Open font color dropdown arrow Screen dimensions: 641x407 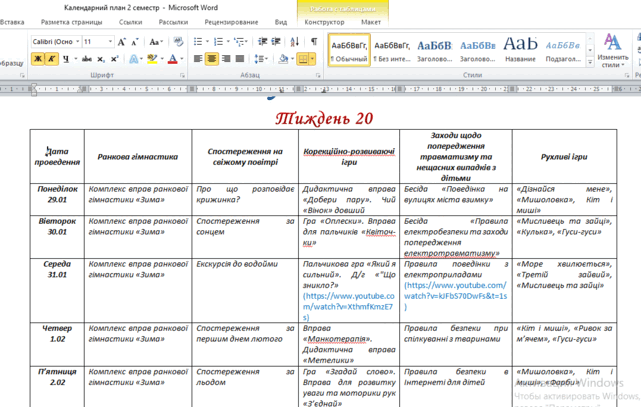click(182, 59)
